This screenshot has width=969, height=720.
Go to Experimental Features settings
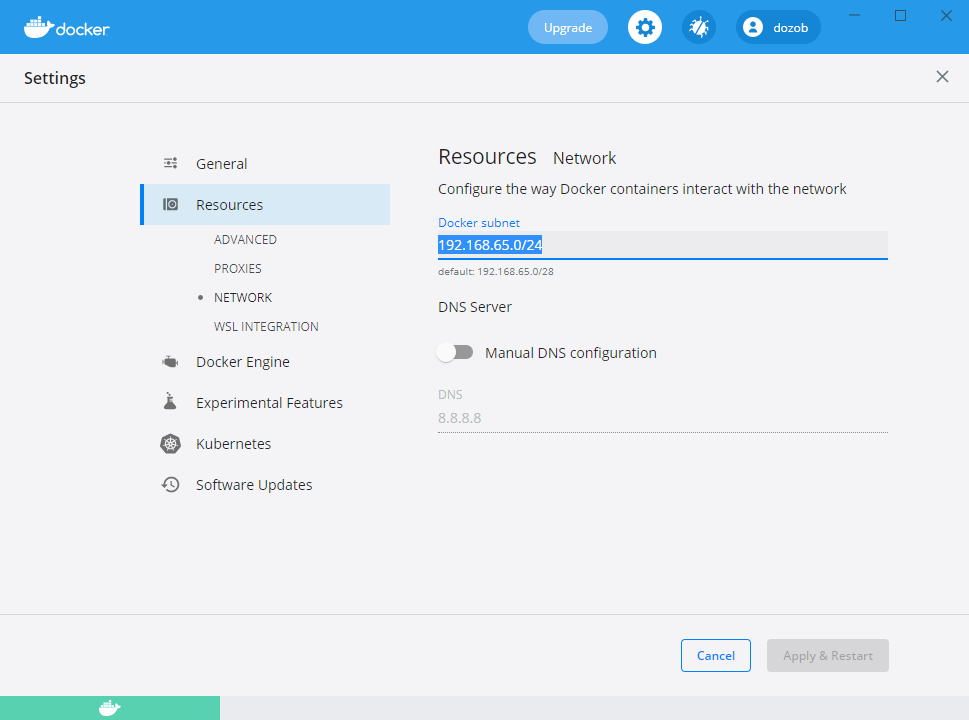[x=266, y=402]
